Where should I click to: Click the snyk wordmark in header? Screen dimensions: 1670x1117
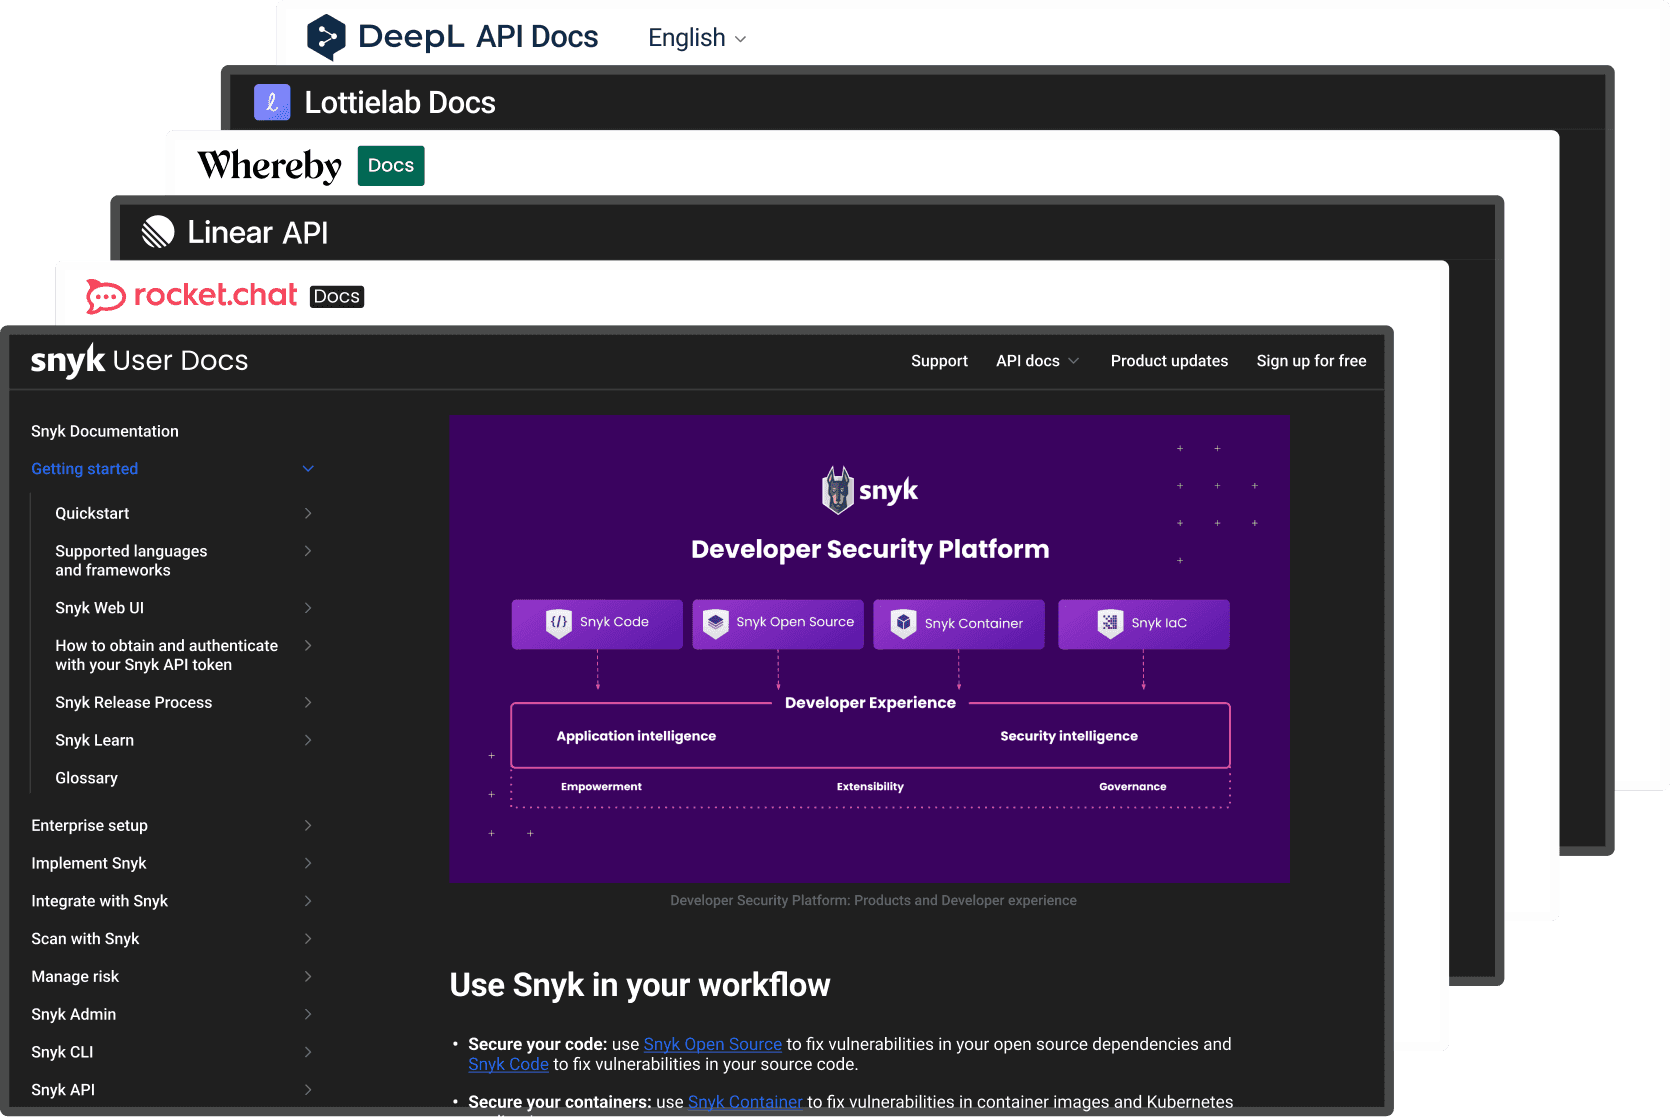click(x=68, y=360)
